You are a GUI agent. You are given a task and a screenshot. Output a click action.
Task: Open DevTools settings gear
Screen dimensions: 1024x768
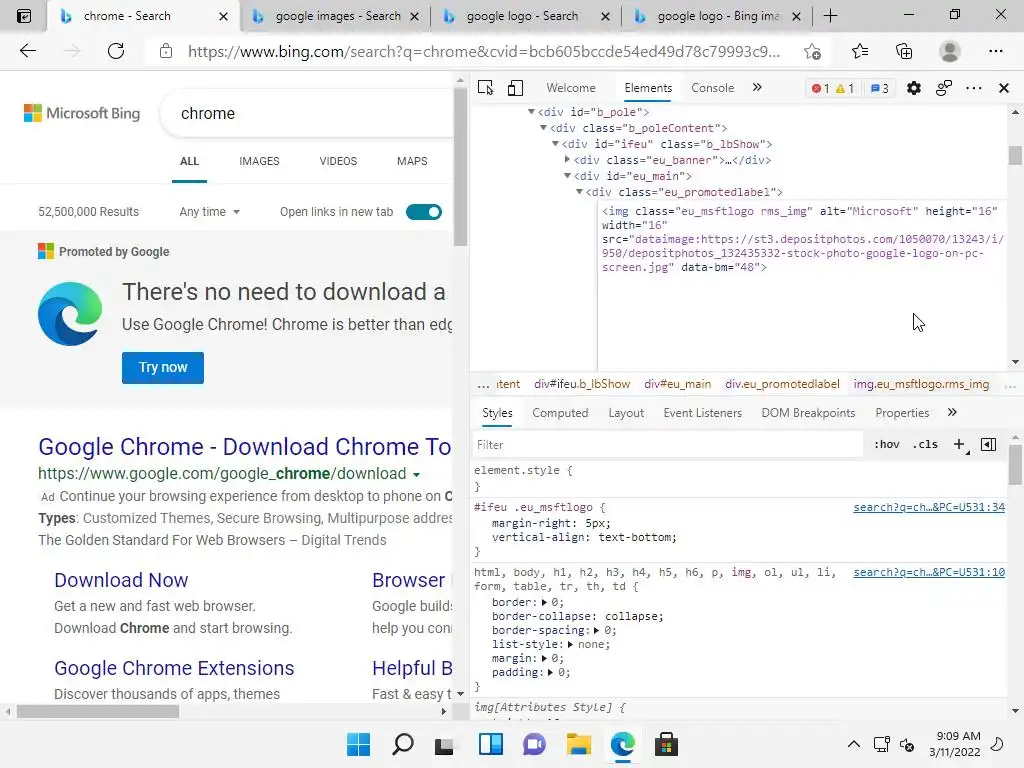pyautogui.click(x=914, y=88)
